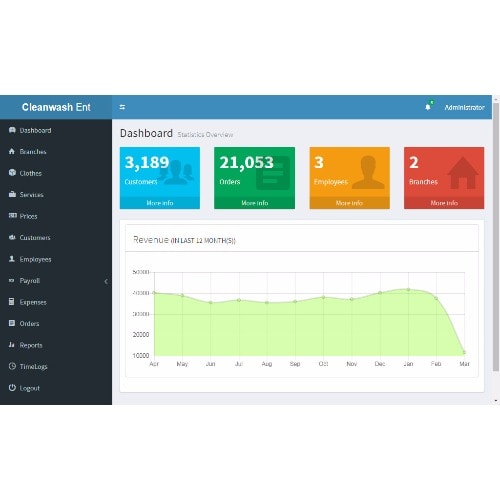Open the Administrator user menu
500x500 pixels.
click(464, 107)
